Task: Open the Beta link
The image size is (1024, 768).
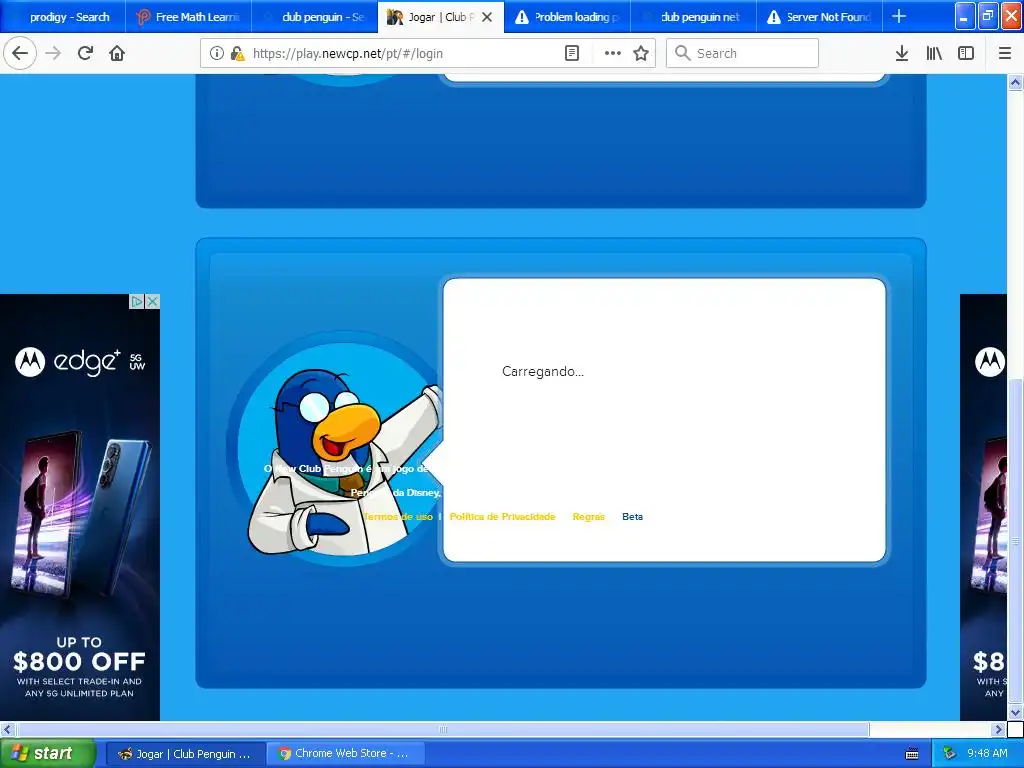Action: pyautogui.click(x=632, y=517)
